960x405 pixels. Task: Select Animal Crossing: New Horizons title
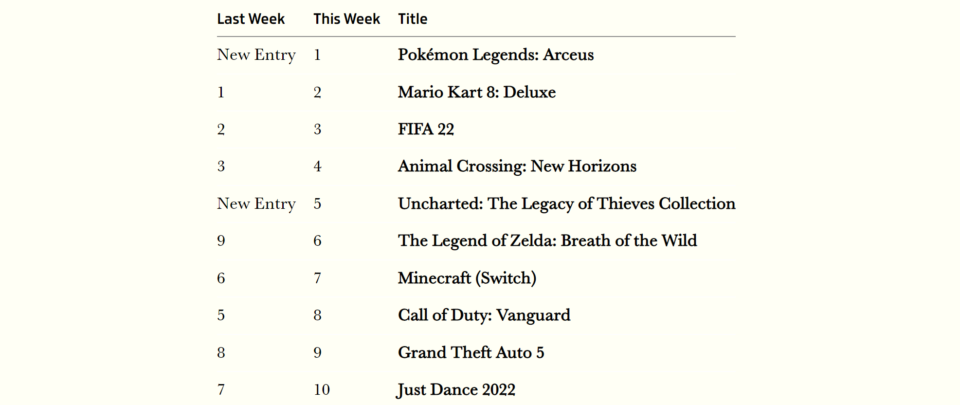click(517, 166)
